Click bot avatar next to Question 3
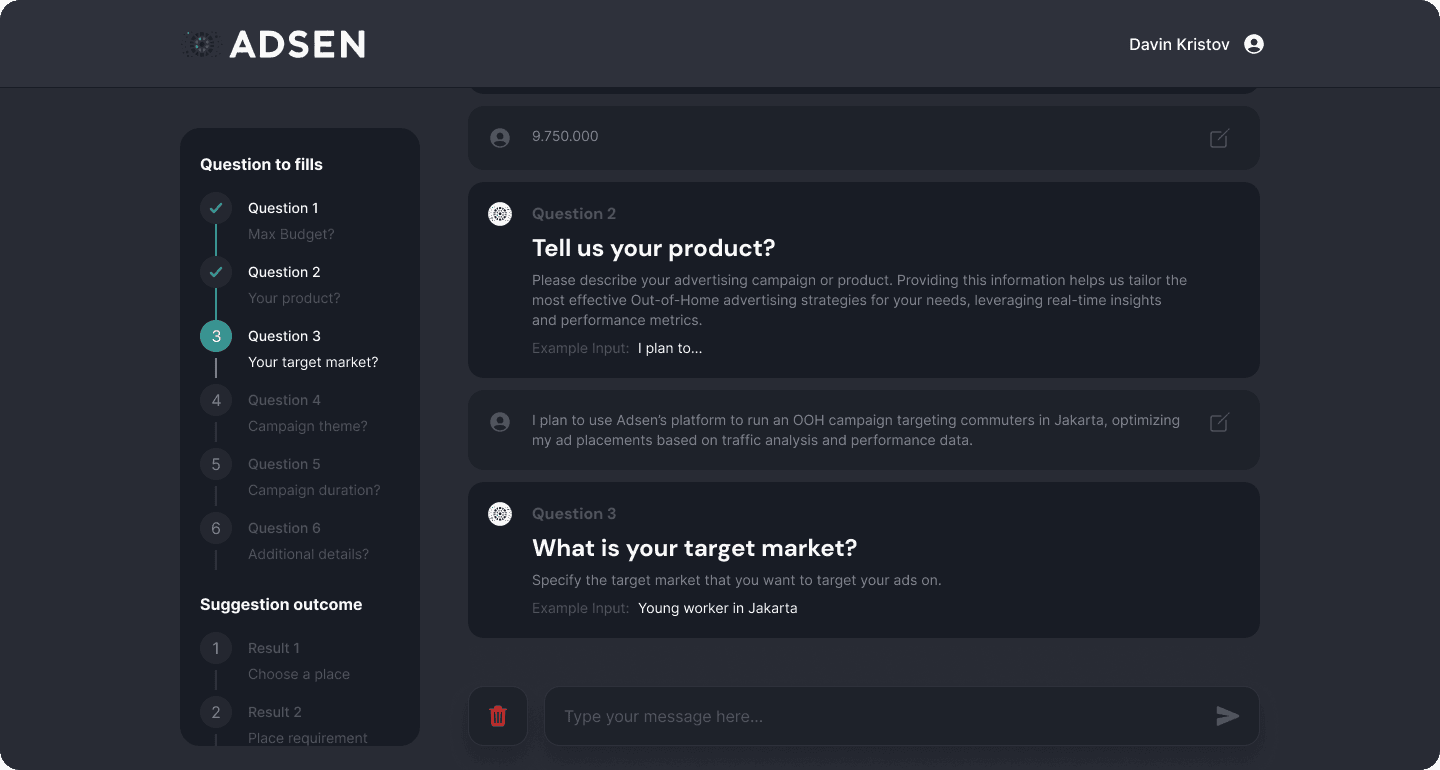Viewport: 1440px width, 770px height. (x=500, y=514)
